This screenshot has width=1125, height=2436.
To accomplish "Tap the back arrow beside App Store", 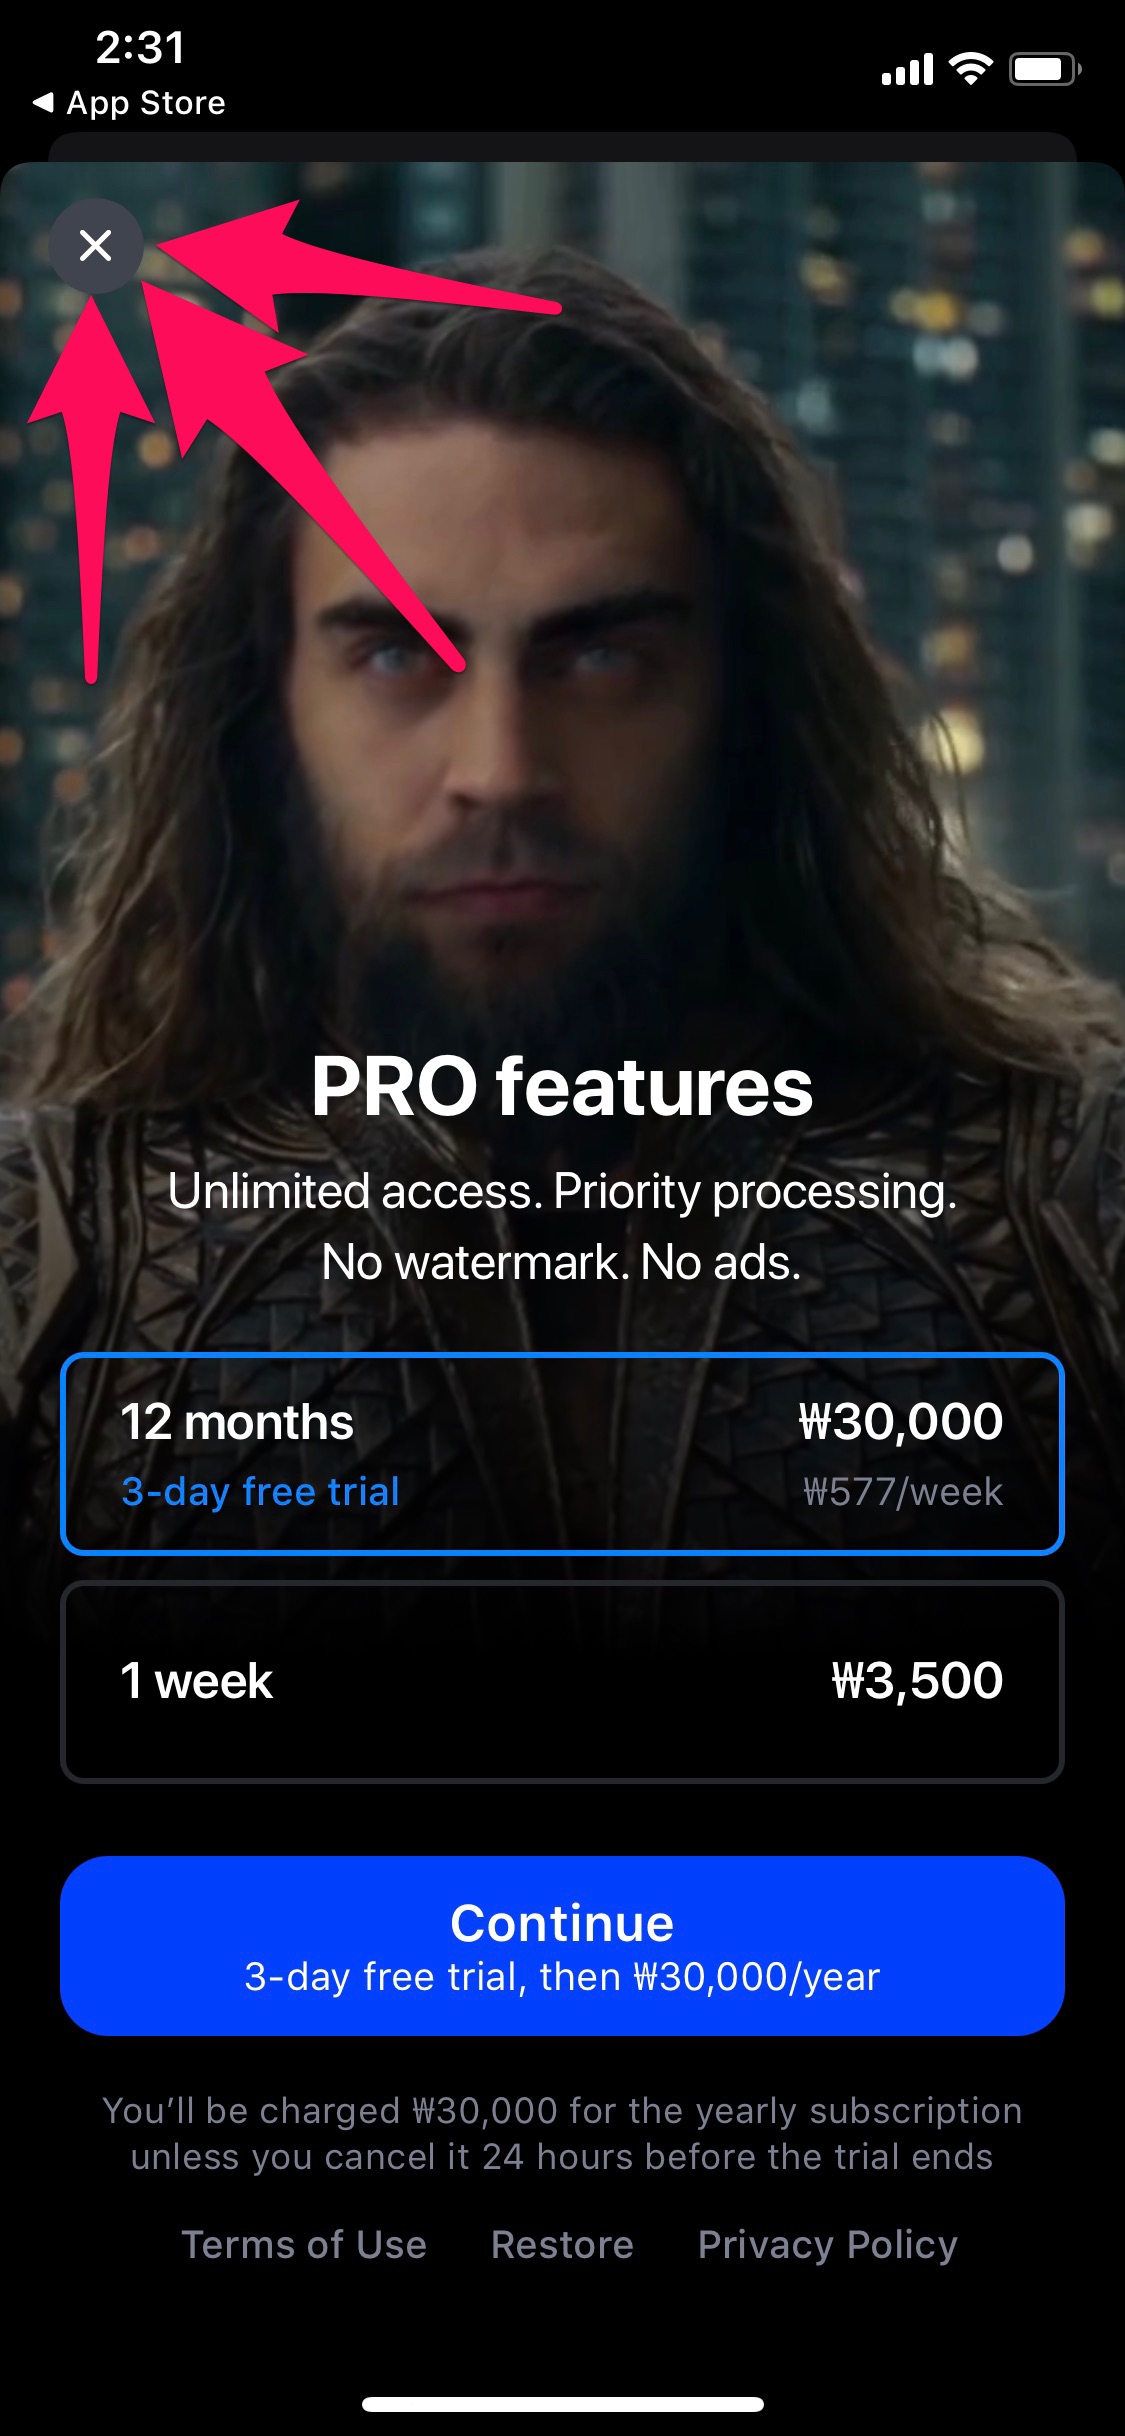I will [x=42, y=102].
